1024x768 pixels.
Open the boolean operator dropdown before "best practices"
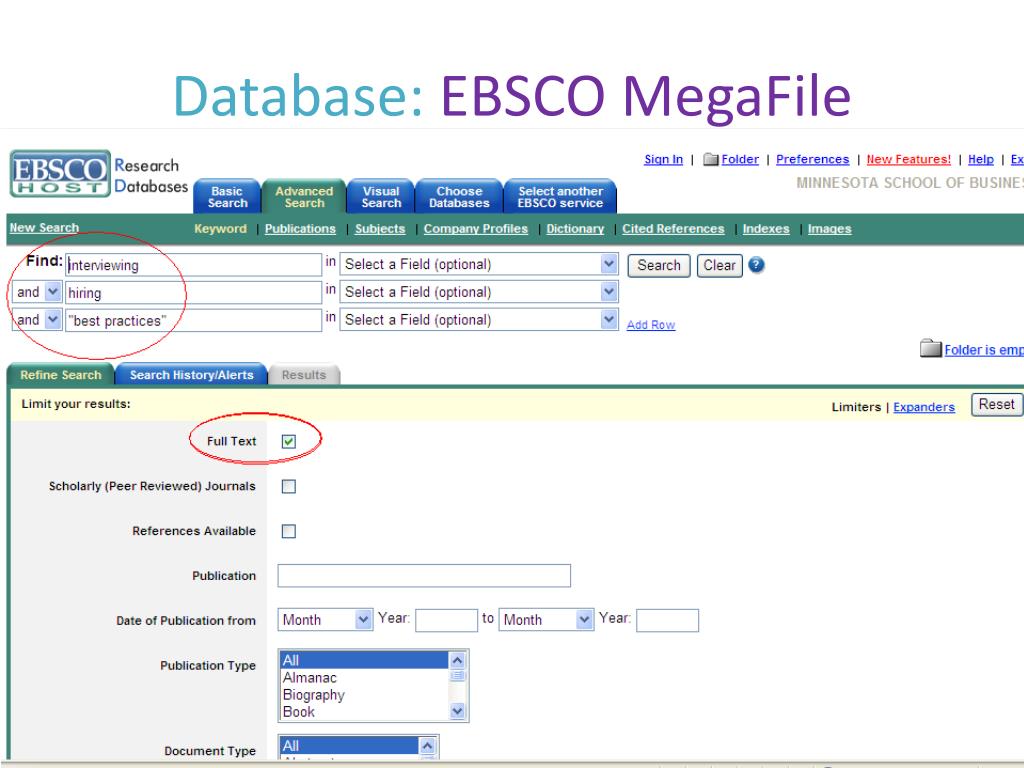[x=37, y=320]
